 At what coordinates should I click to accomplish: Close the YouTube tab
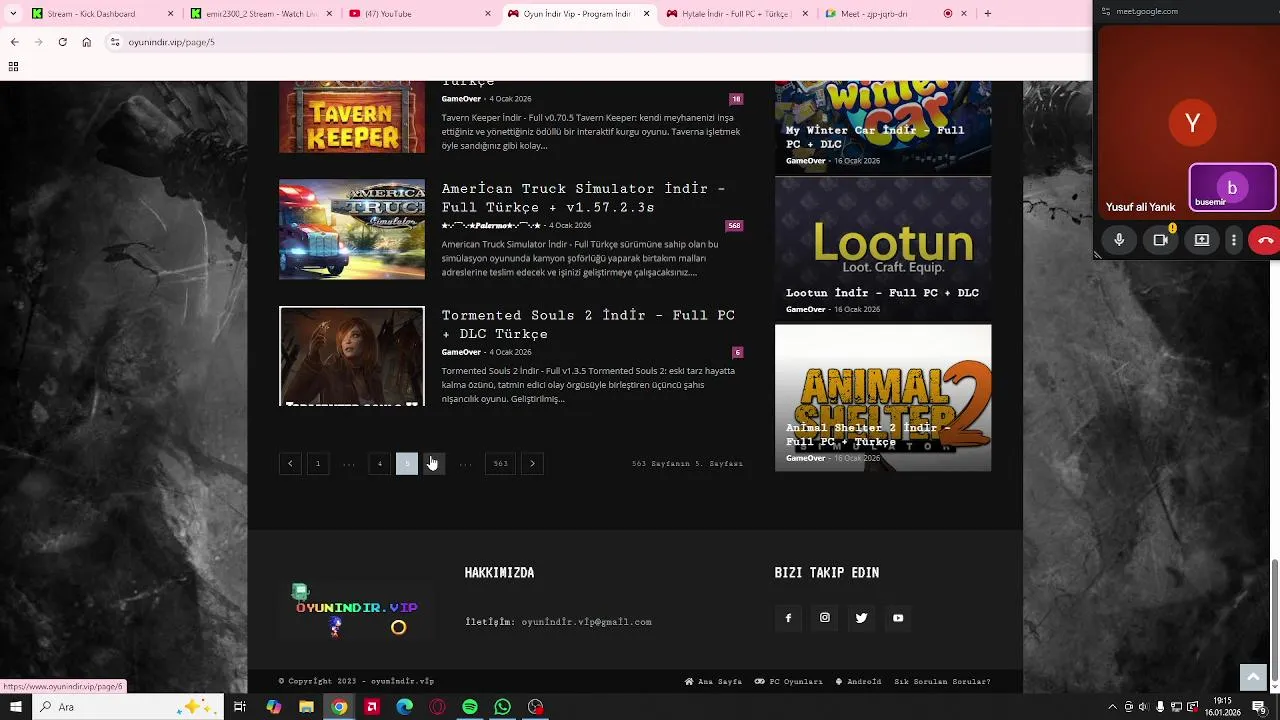488,14
